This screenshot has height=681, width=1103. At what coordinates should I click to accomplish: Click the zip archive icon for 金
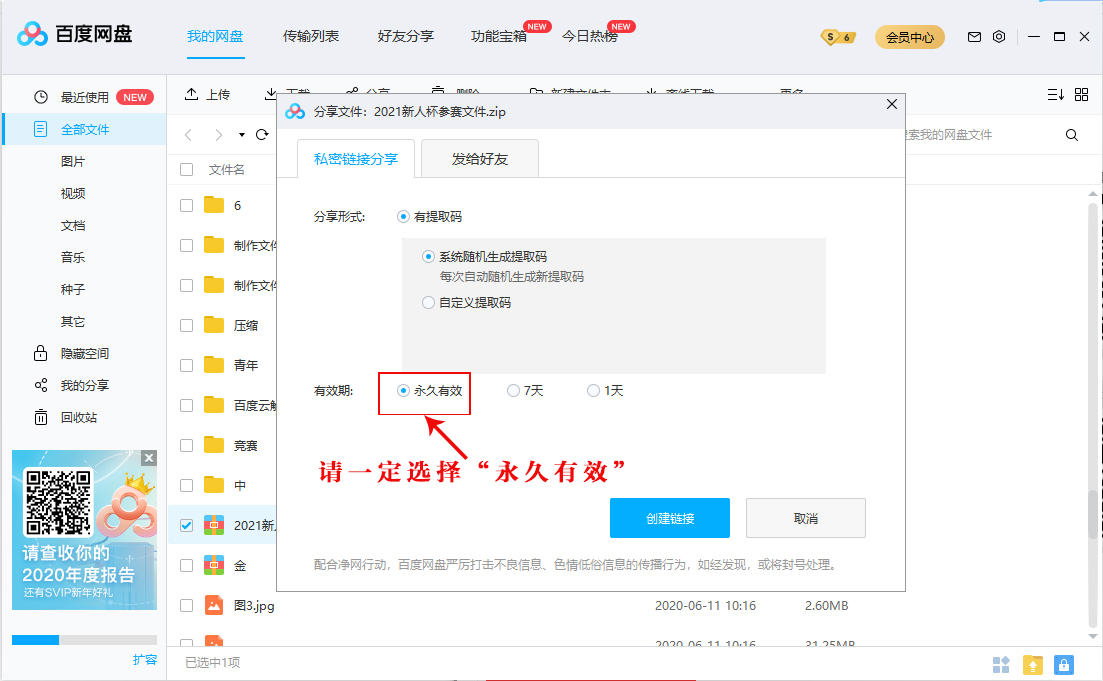tap(214, 565)
